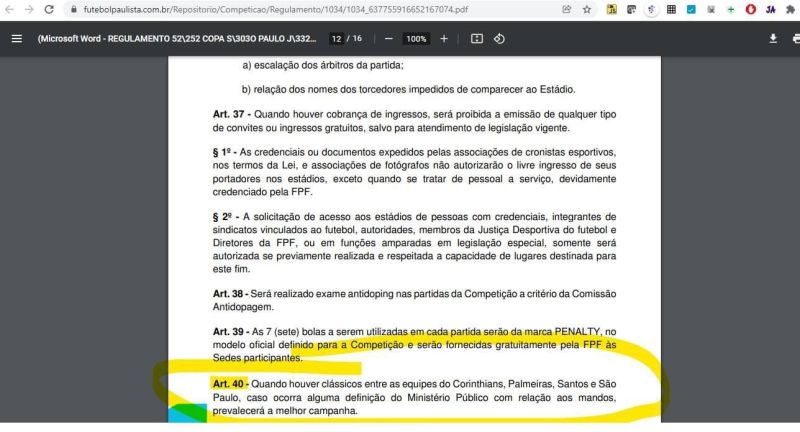Click the 'Art. 39 -' heading
800x432 pixels.
pos(231,332)
